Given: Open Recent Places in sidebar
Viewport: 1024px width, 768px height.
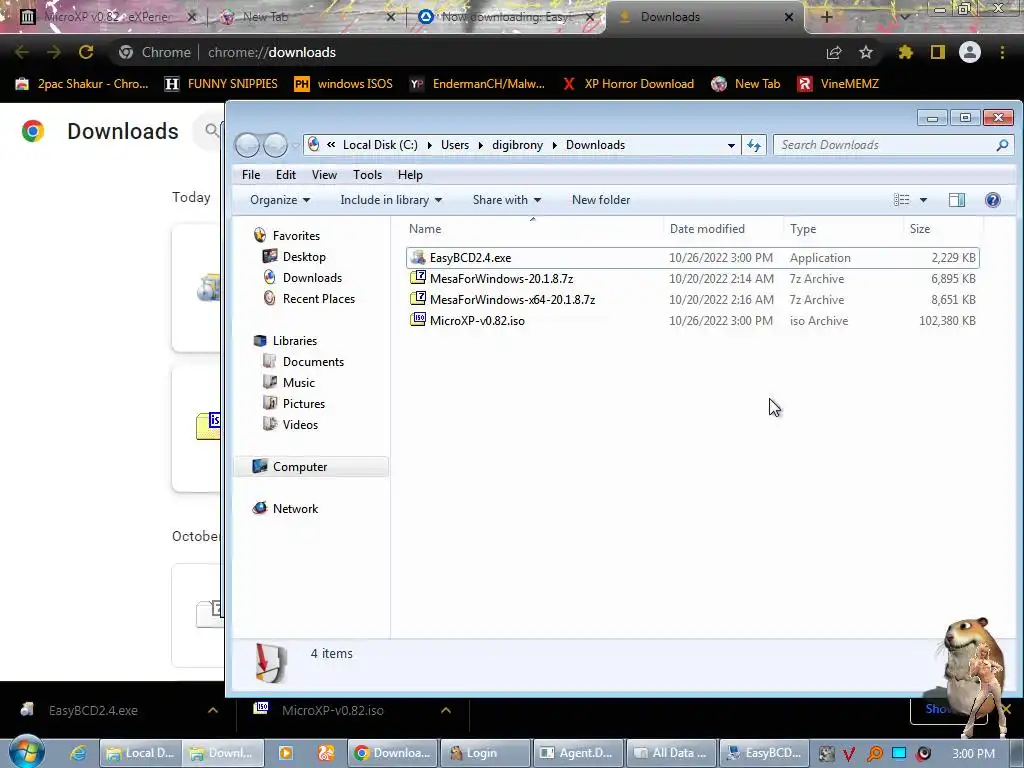Looking at the screenshot, I should click(x=319, y=298).
